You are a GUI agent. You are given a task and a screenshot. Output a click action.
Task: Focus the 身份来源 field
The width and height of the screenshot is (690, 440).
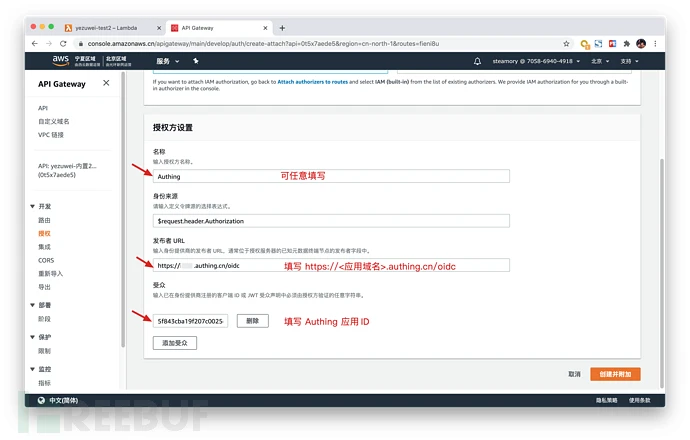tap(331, 221)
